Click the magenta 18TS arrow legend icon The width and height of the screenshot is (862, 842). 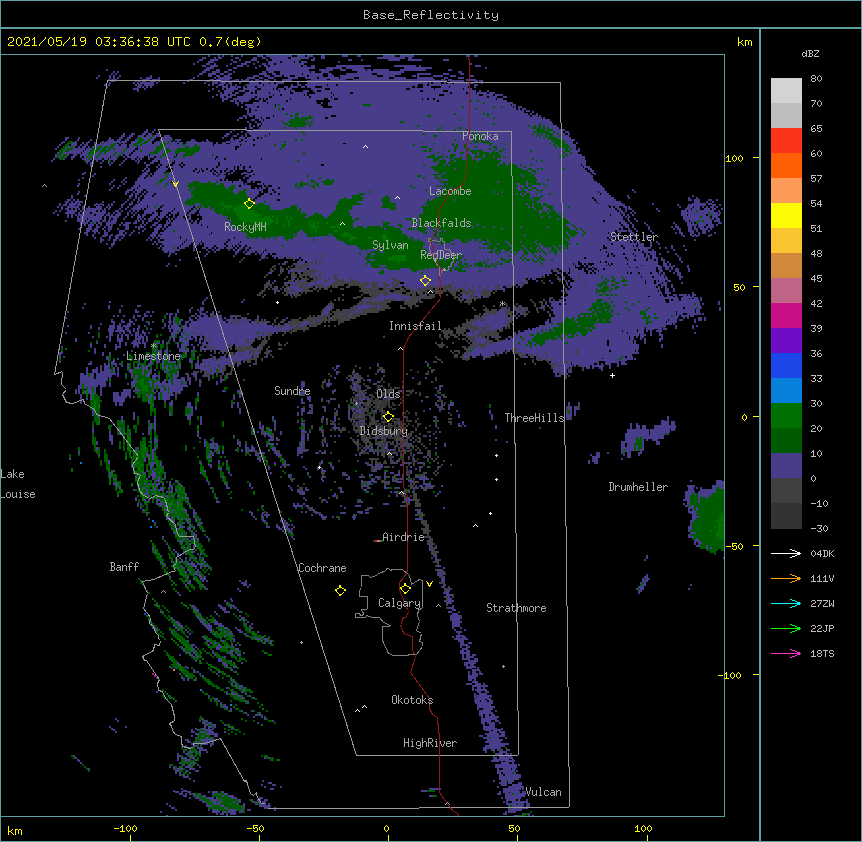point(786,653)
